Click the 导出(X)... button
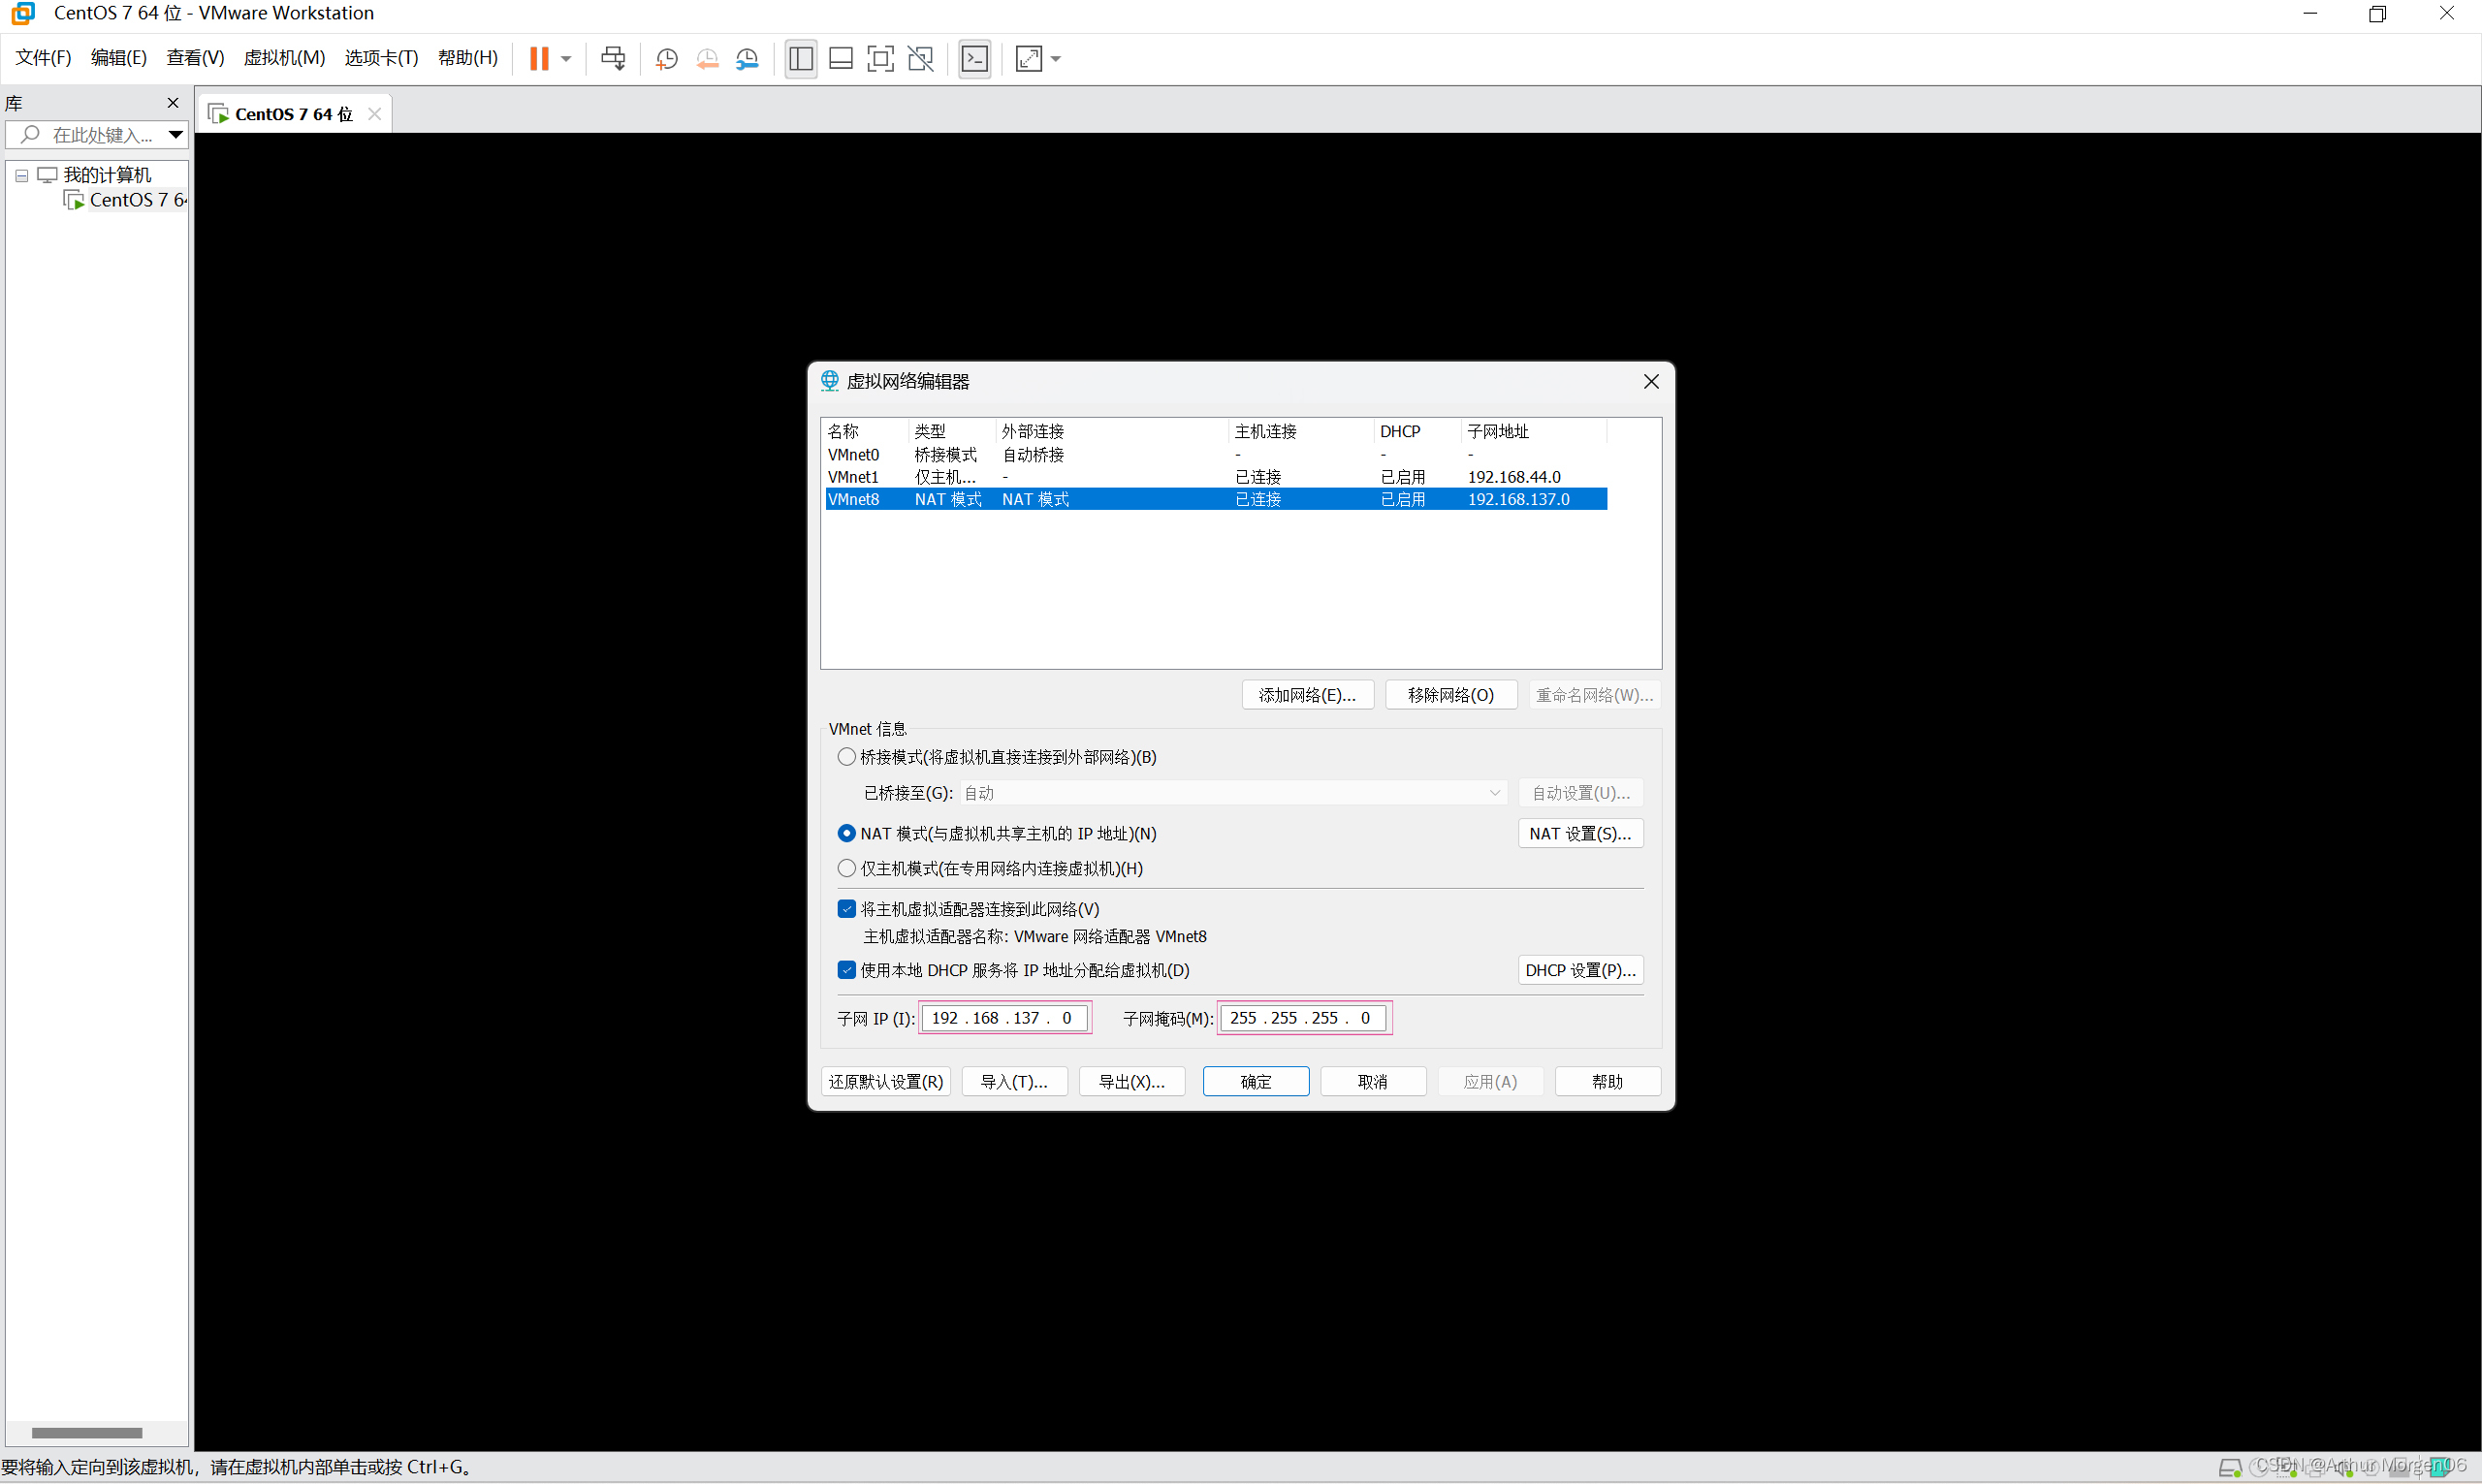The height and width of the screenshot is (1484, 2482). pyautogui.click(x=1132, y=1081)
